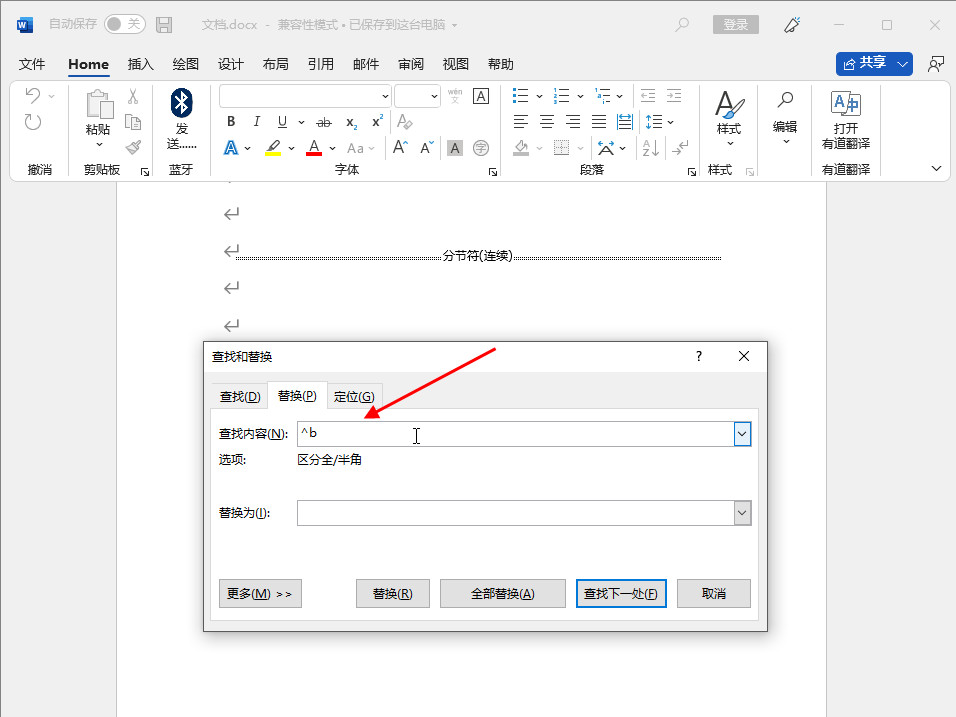This screenshot has width=956, height=717.
Task: Open the 定位 (Go To) tab
Action: pyautogui.click(x=354, y=397)
